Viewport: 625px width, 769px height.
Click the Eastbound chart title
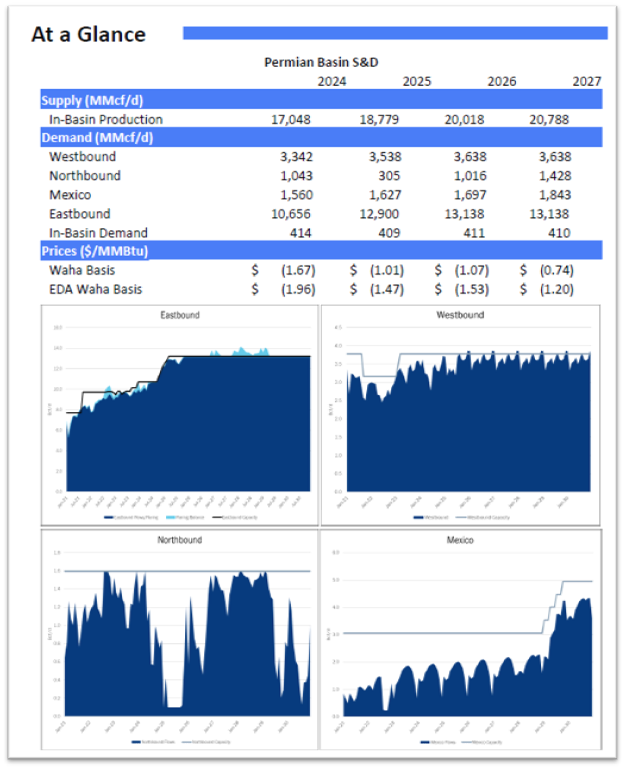[180, 315]
